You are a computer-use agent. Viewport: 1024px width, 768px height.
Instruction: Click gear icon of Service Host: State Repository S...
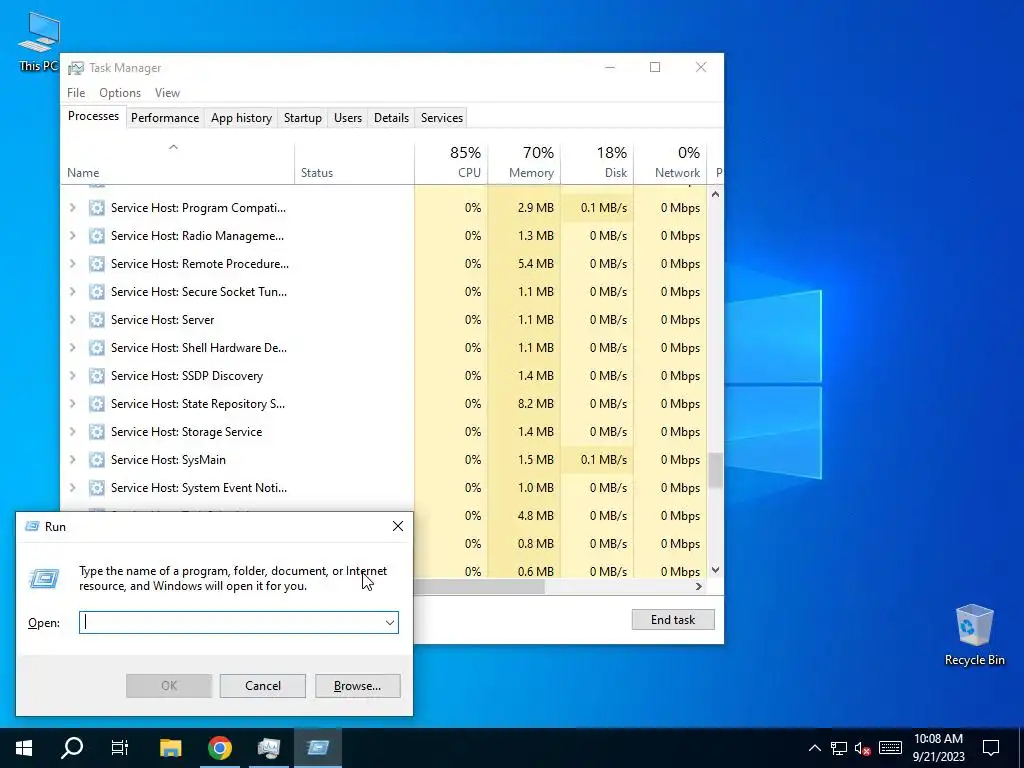[x=97, y=404]
